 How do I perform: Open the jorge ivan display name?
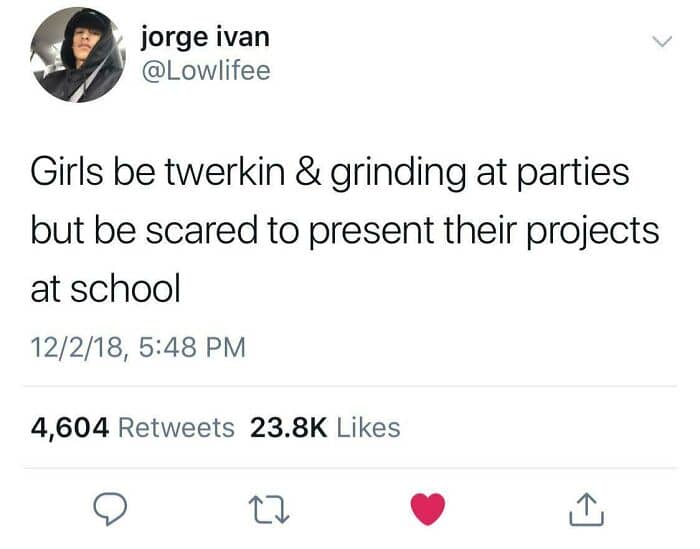coord(205,37)
